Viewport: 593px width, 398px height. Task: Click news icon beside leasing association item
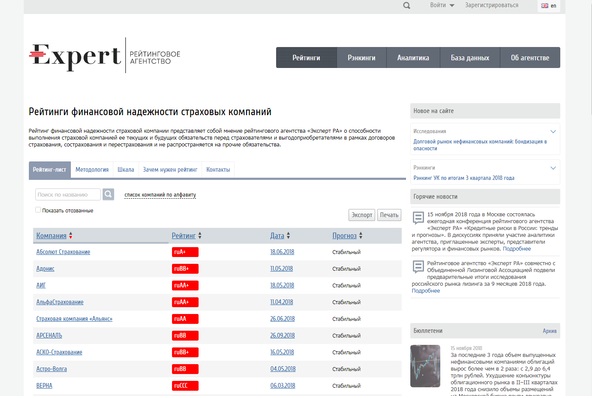click(418, 267)
